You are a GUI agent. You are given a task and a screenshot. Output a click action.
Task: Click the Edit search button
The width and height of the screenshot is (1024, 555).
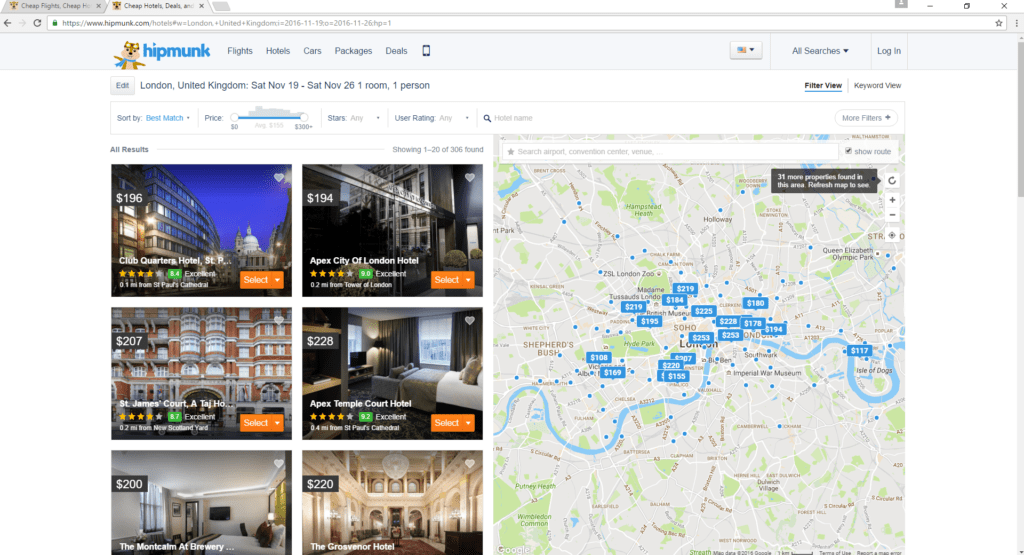pos(122,86)
